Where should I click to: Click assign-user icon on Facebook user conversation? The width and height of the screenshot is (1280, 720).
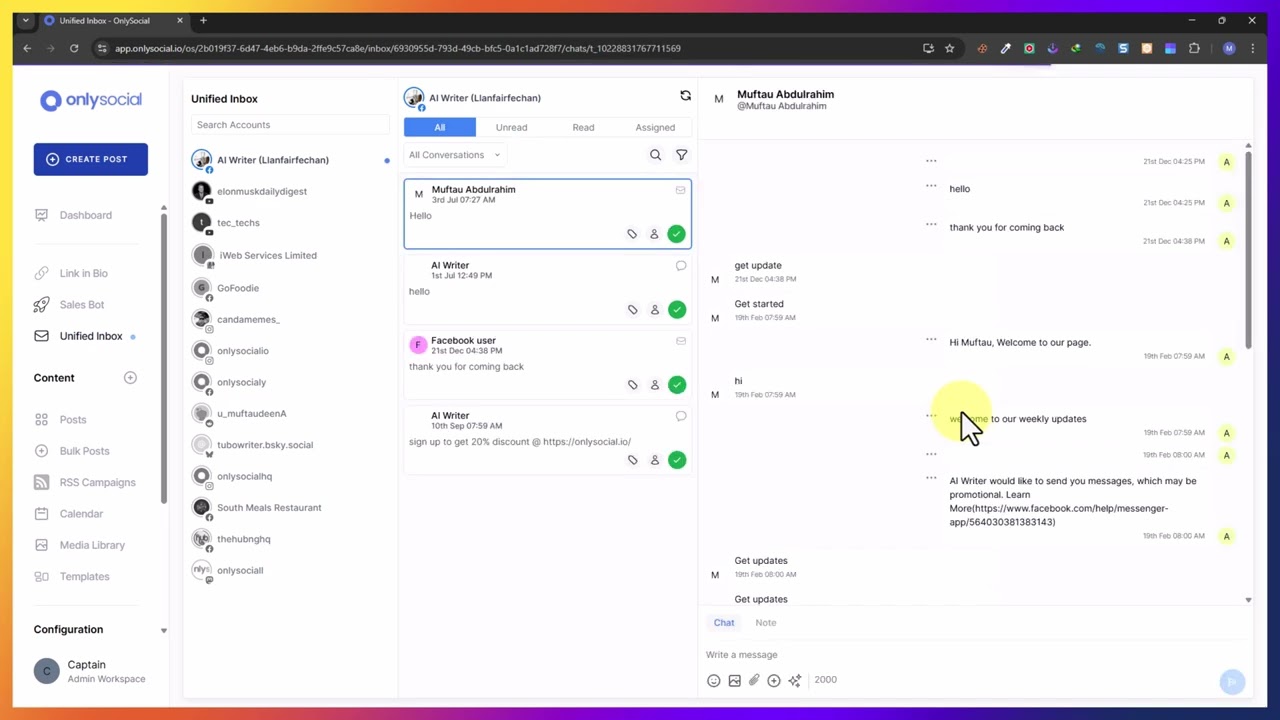coord(654,385)
